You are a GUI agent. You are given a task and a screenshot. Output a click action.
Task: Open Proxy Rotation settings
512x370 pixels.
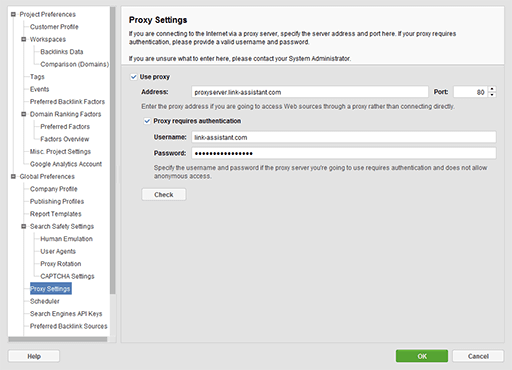61,264
